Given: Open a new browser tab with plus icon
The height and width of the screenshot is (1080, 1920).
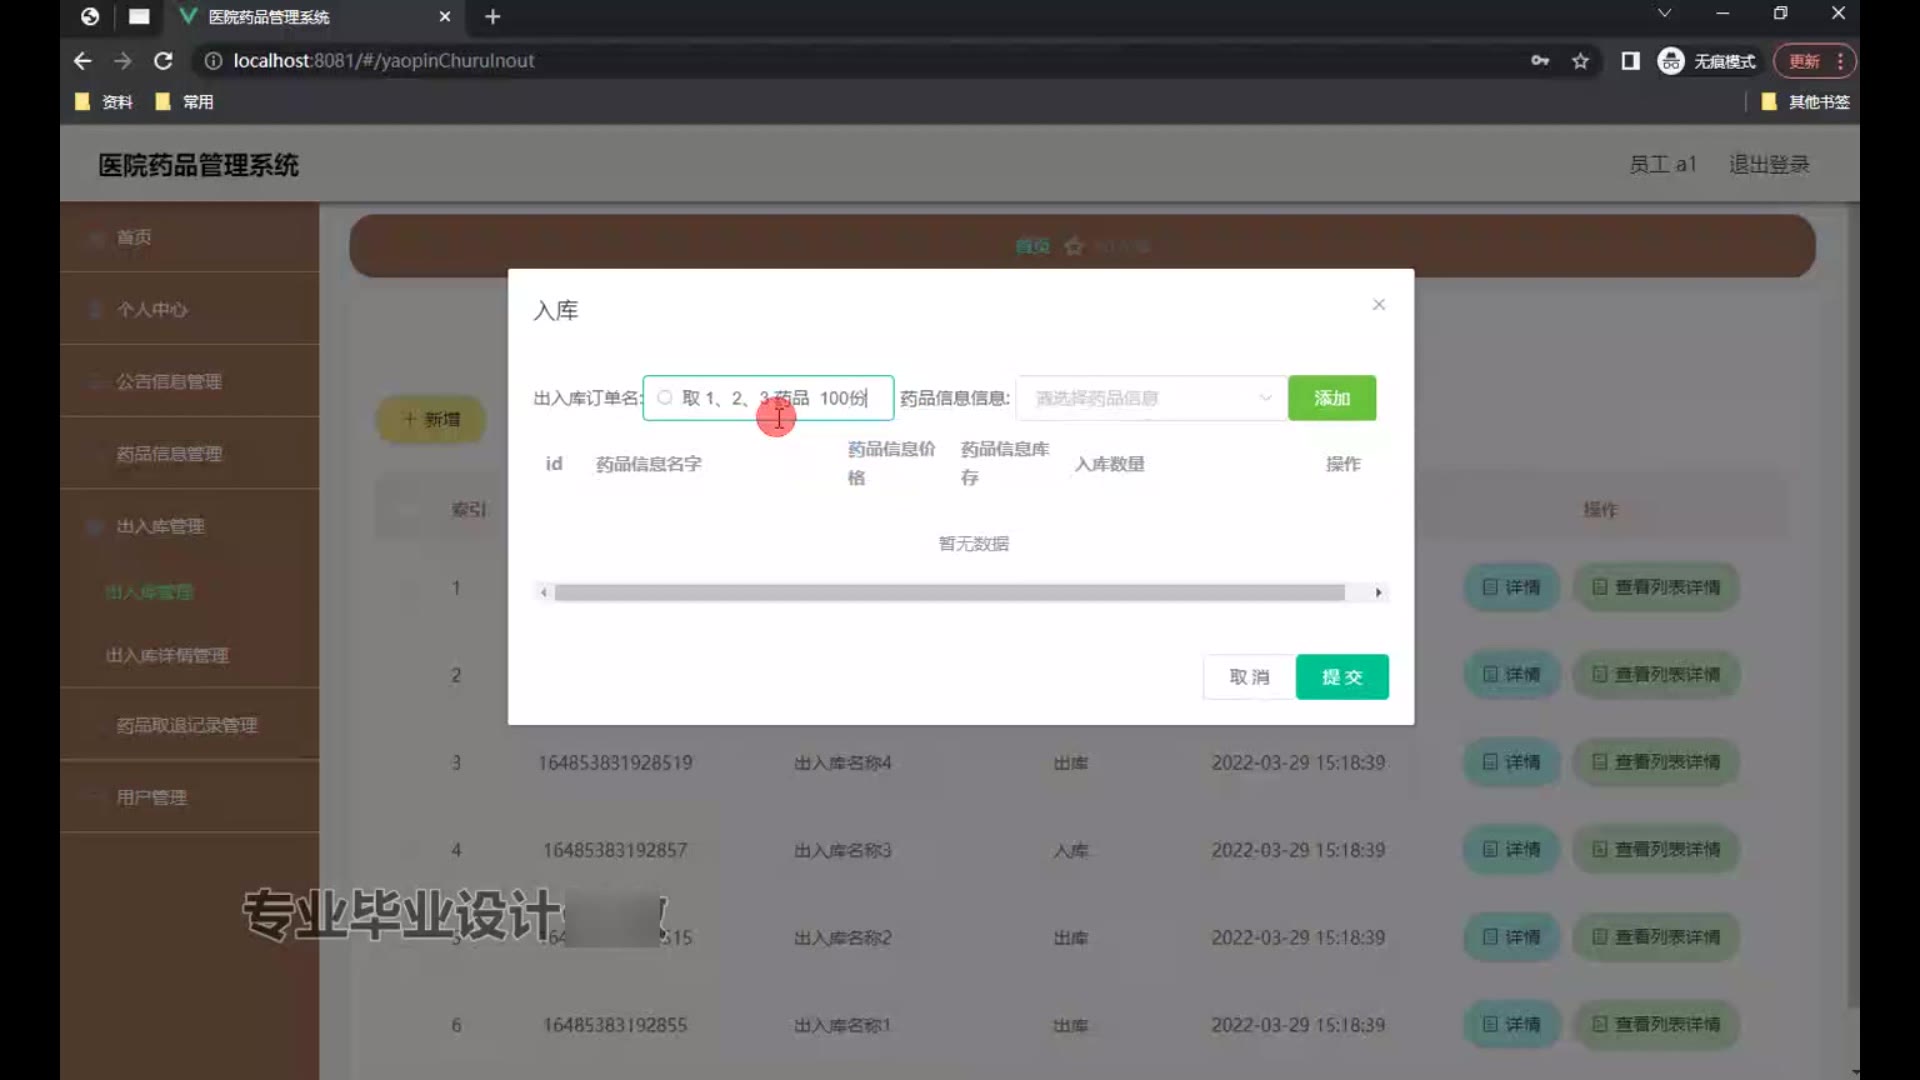Looking at the screenshot, I should [492, 16].
